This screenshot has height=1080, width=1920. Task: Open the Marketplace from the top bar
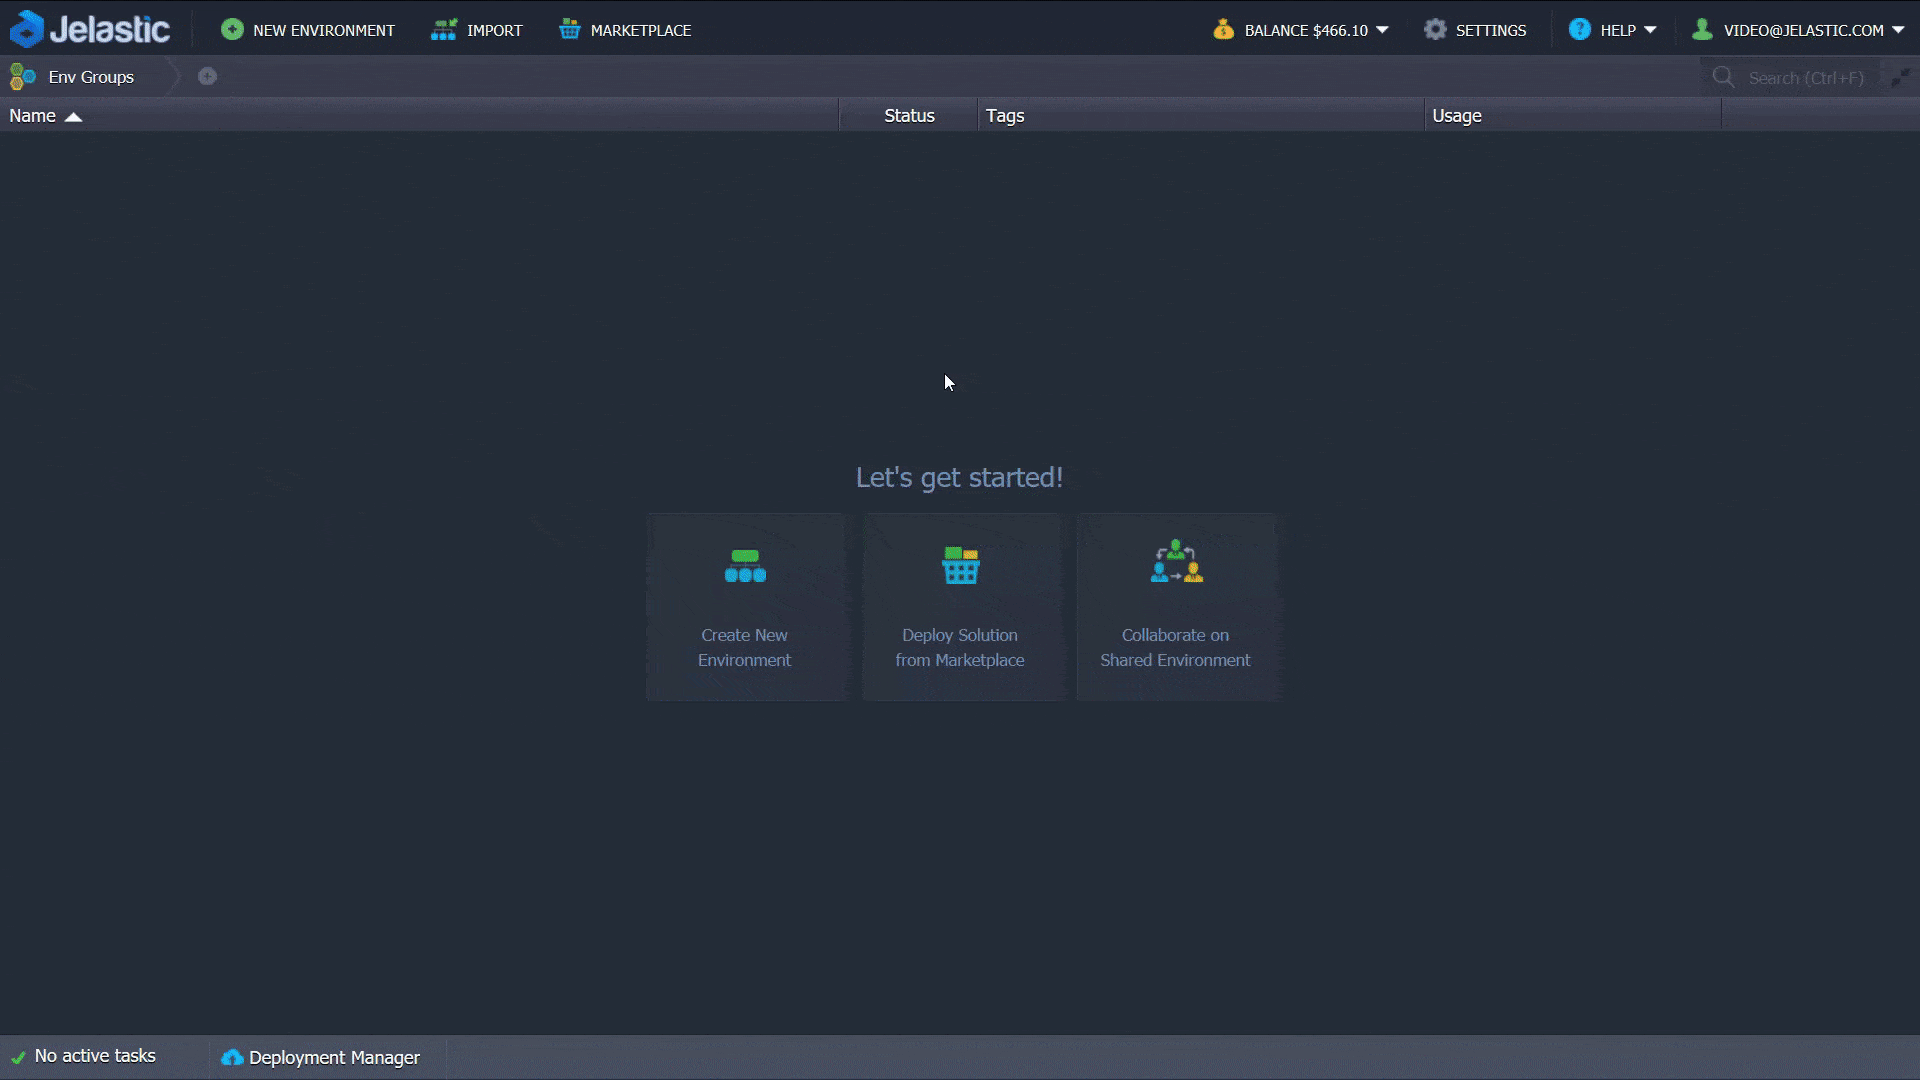point(625,30)
